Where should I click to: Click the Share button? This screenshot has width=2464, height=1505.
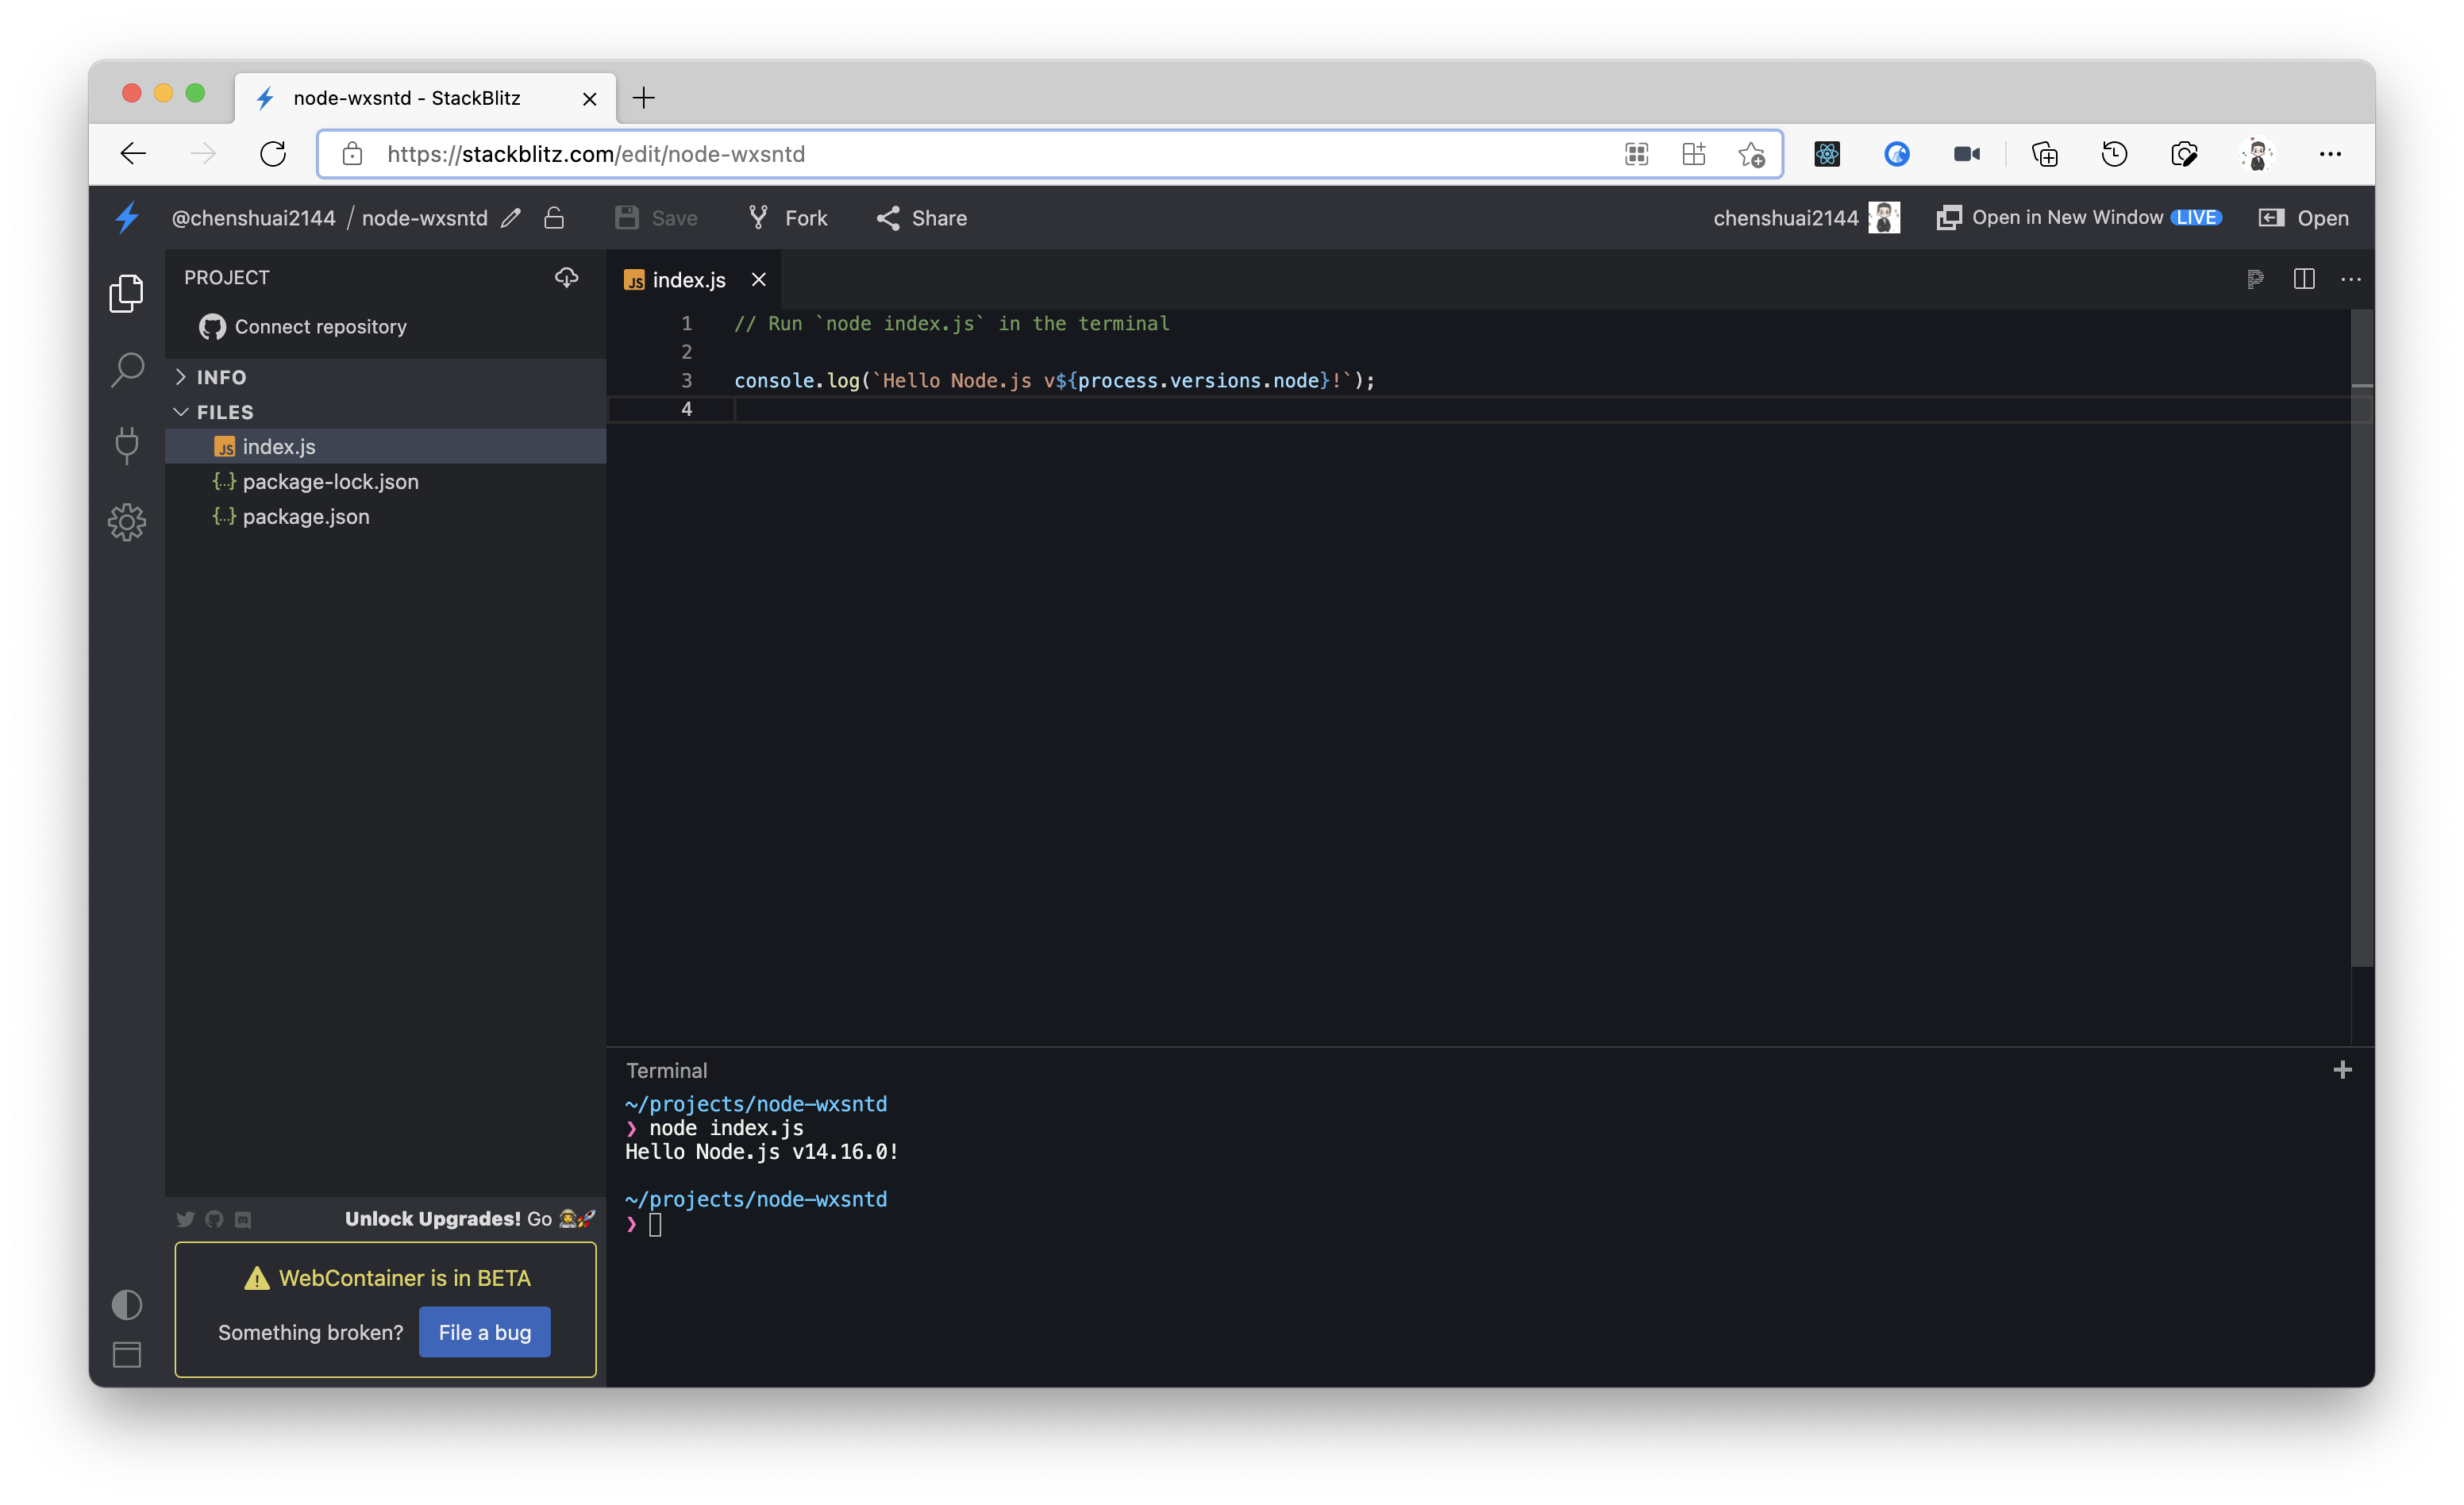(921, 217)
